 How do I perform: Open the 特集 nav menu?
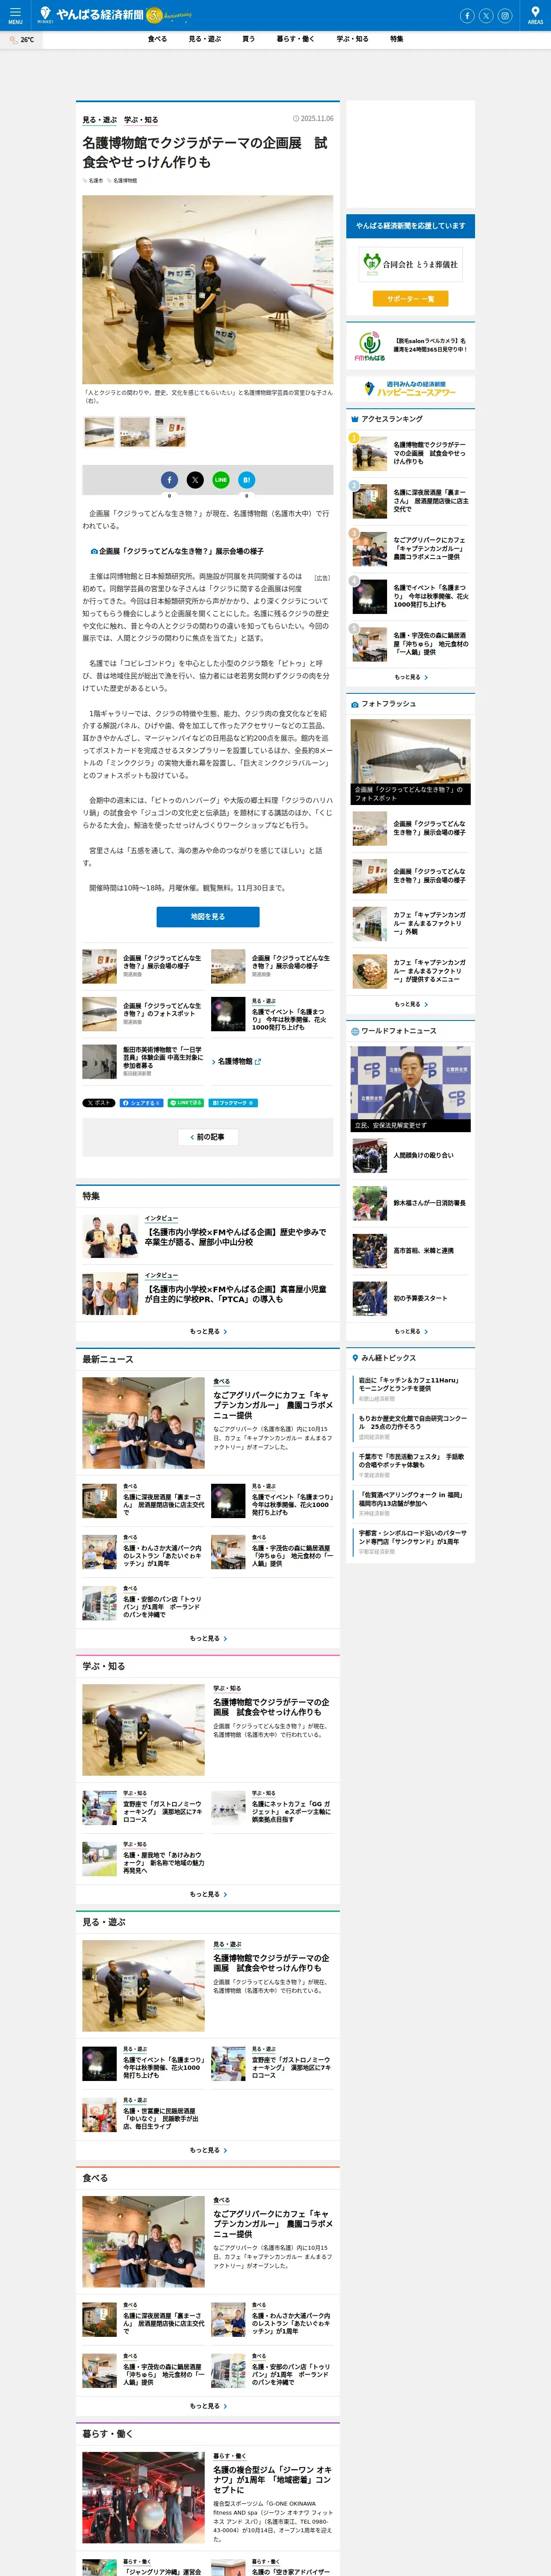click(x=397, y=39)
